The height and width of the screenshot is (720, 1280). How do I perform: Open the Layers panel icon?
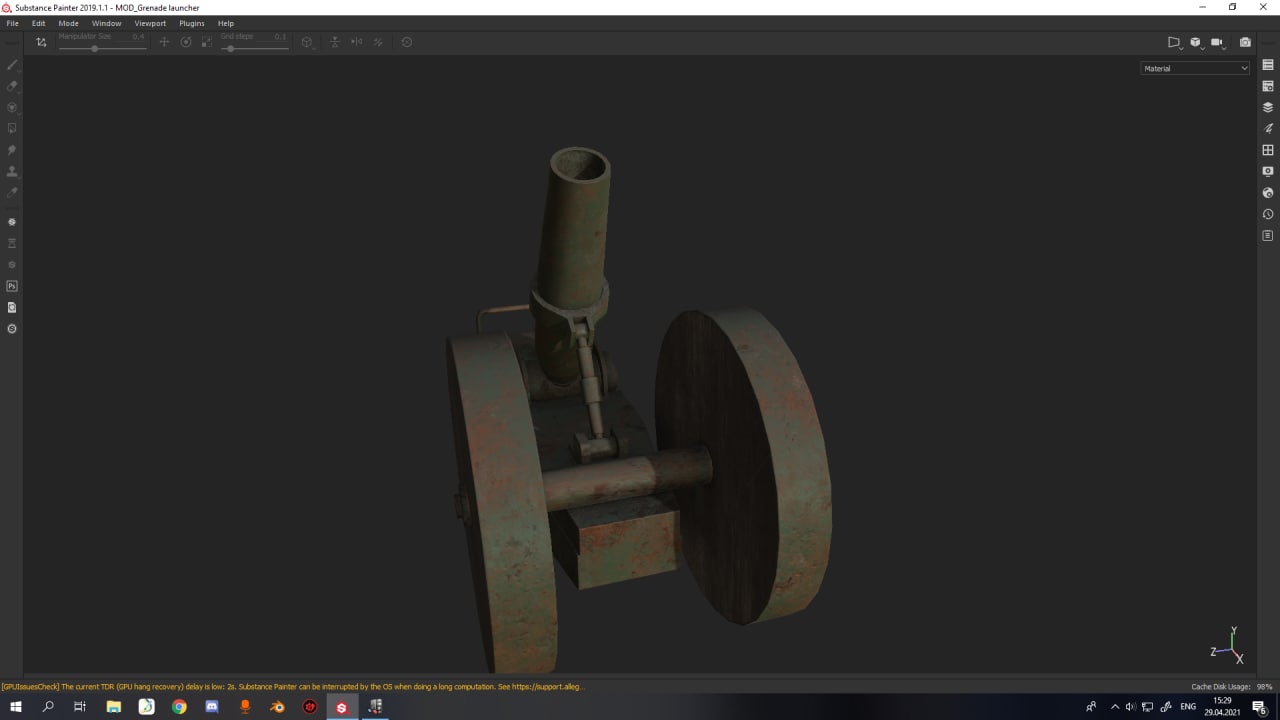1268,107
